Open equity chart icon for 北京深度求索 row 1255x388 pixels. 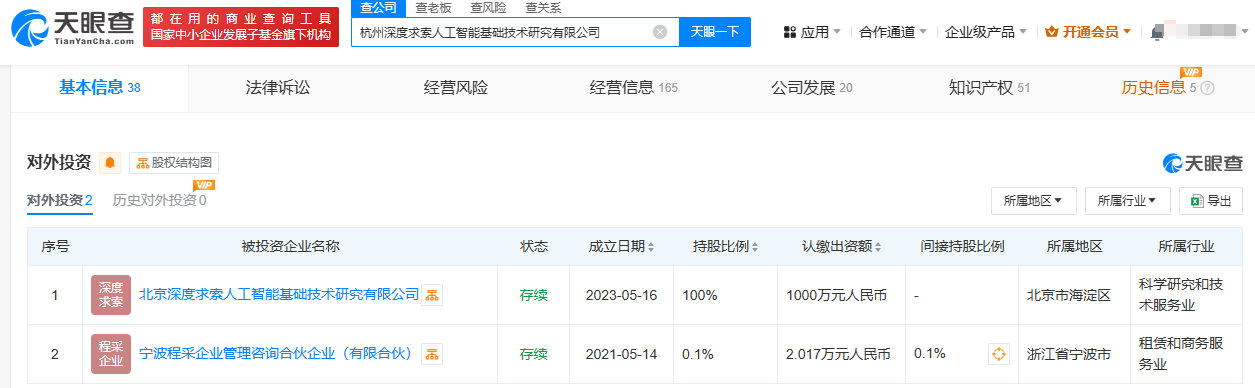click(432, 295)
